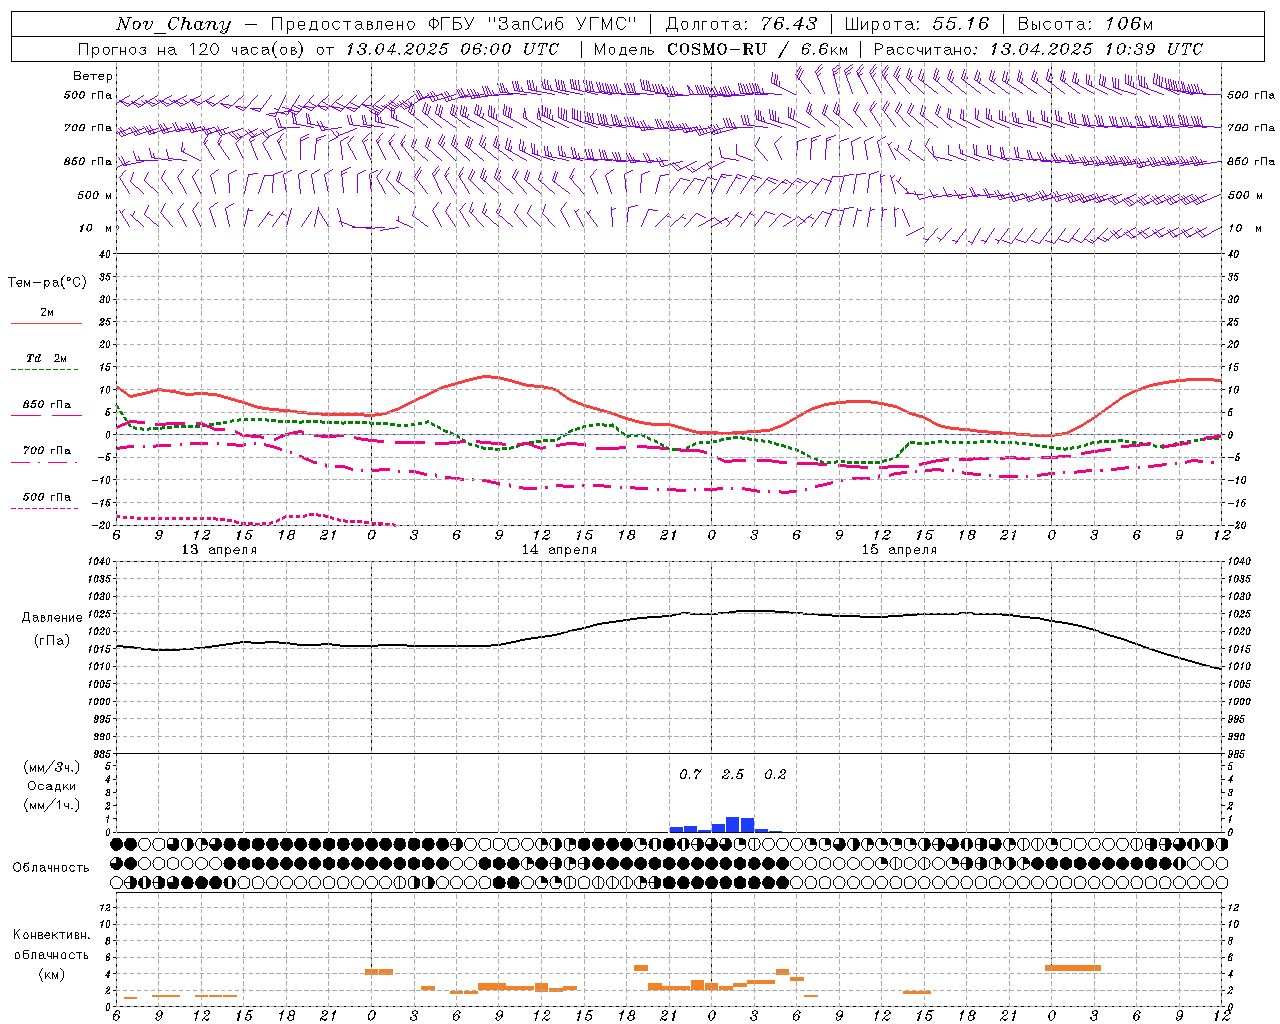Click the "15 апреля" date label
1280x1024 pixels.
pos(899,550)
